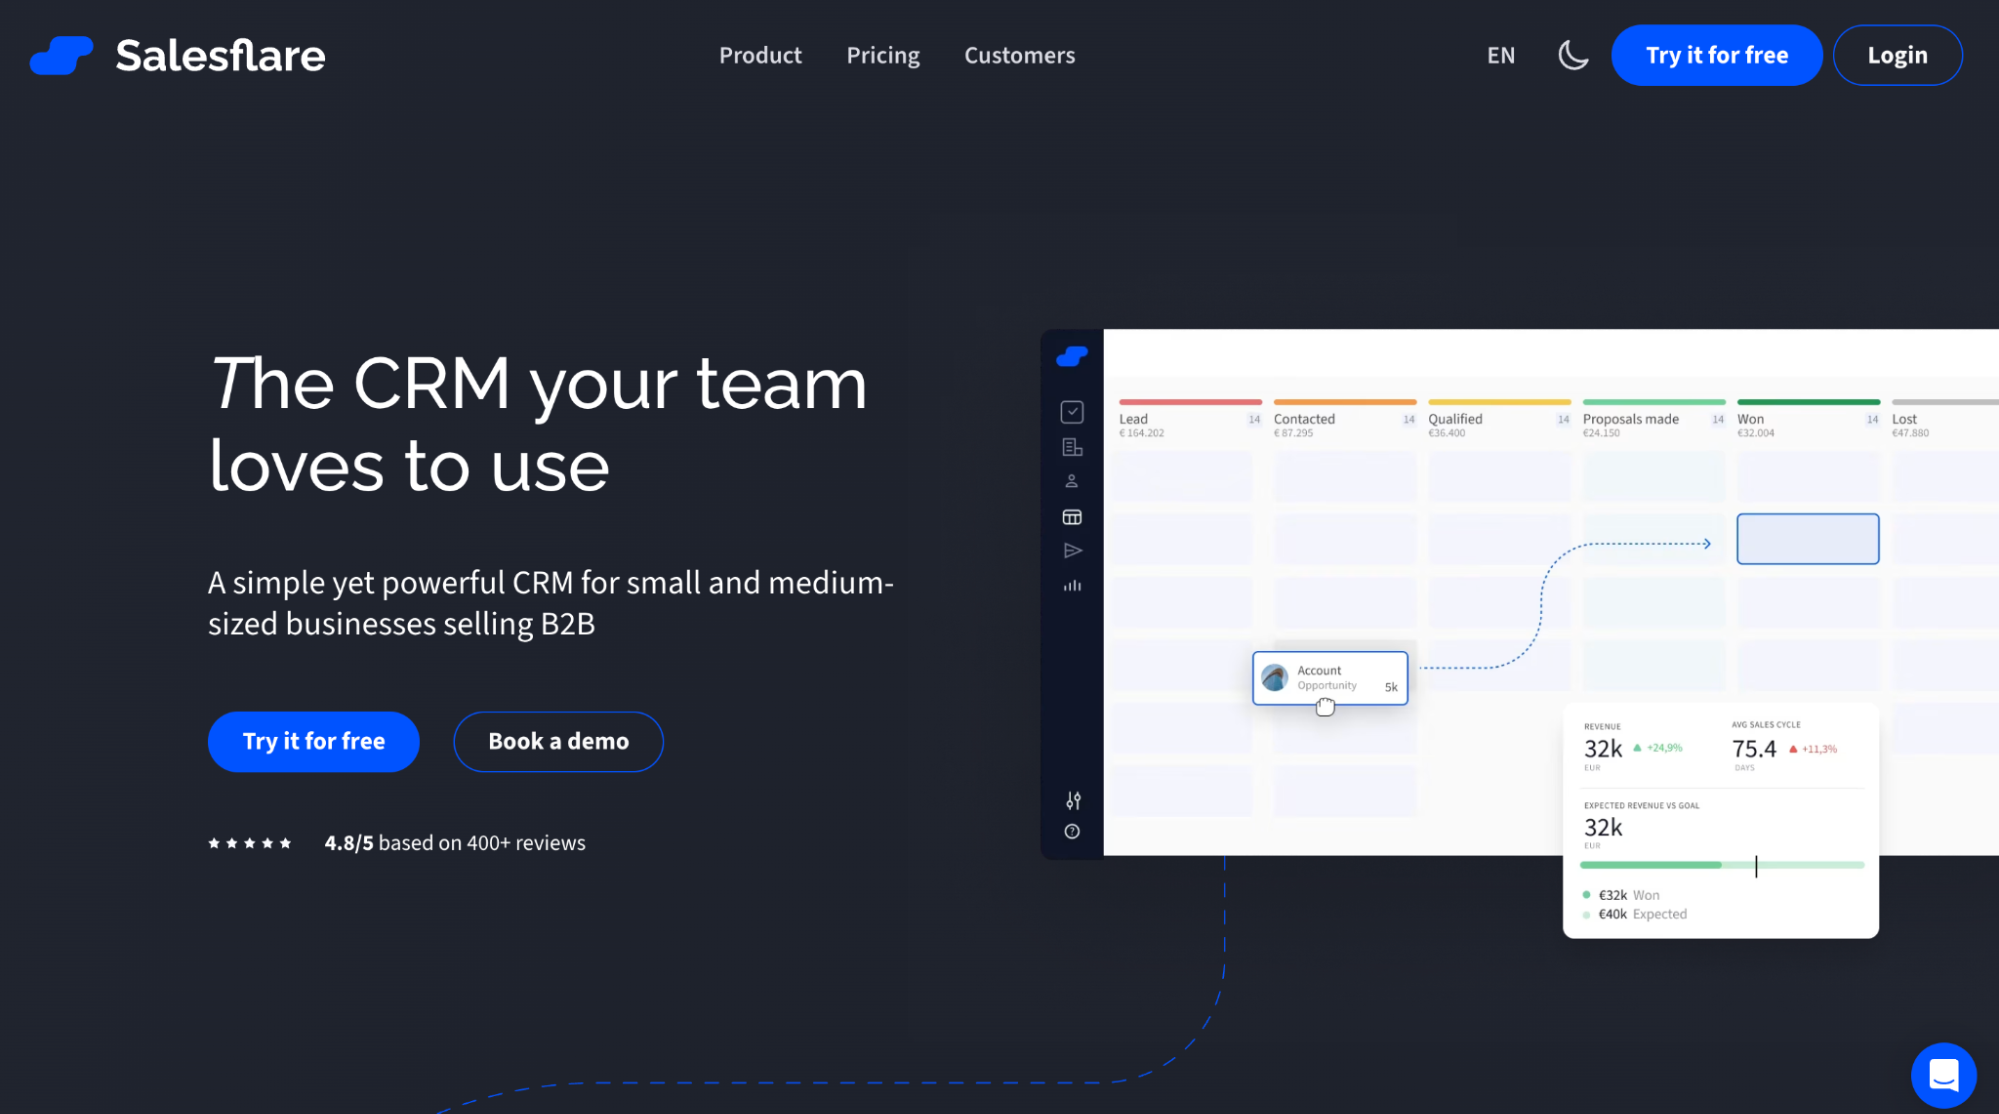Select the Lost pipeline column header
The height and width of the screenshot is (1114, 1999).
1944,421
